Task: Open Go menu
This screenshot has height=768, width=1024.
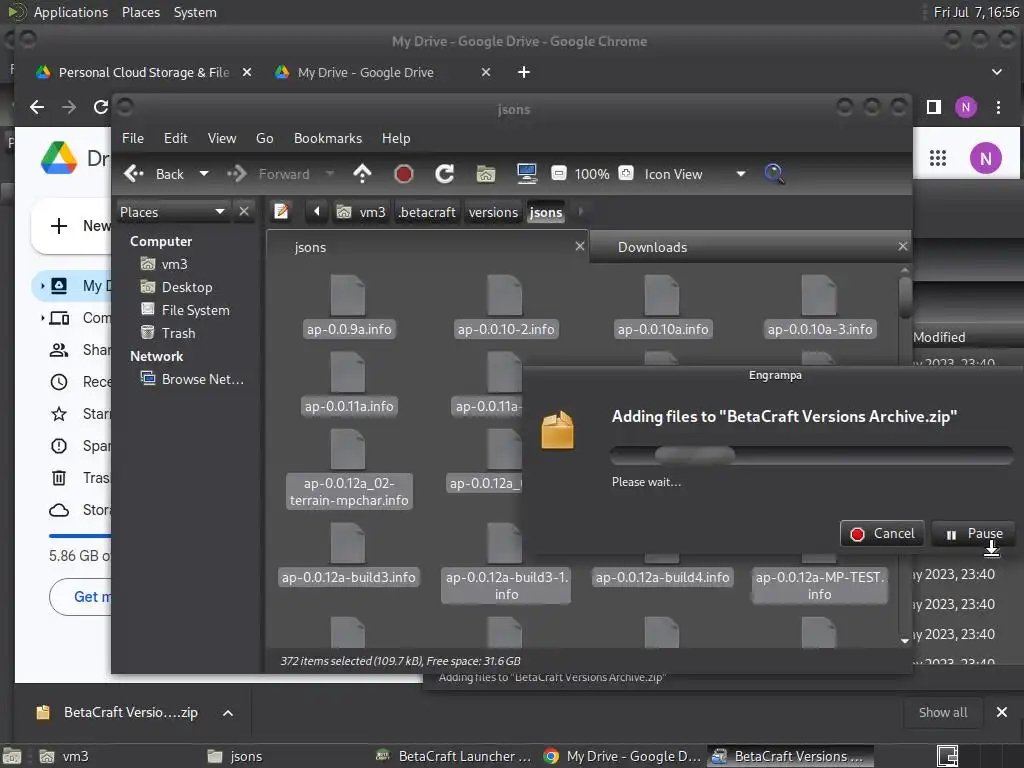Action: pos(264,138)
